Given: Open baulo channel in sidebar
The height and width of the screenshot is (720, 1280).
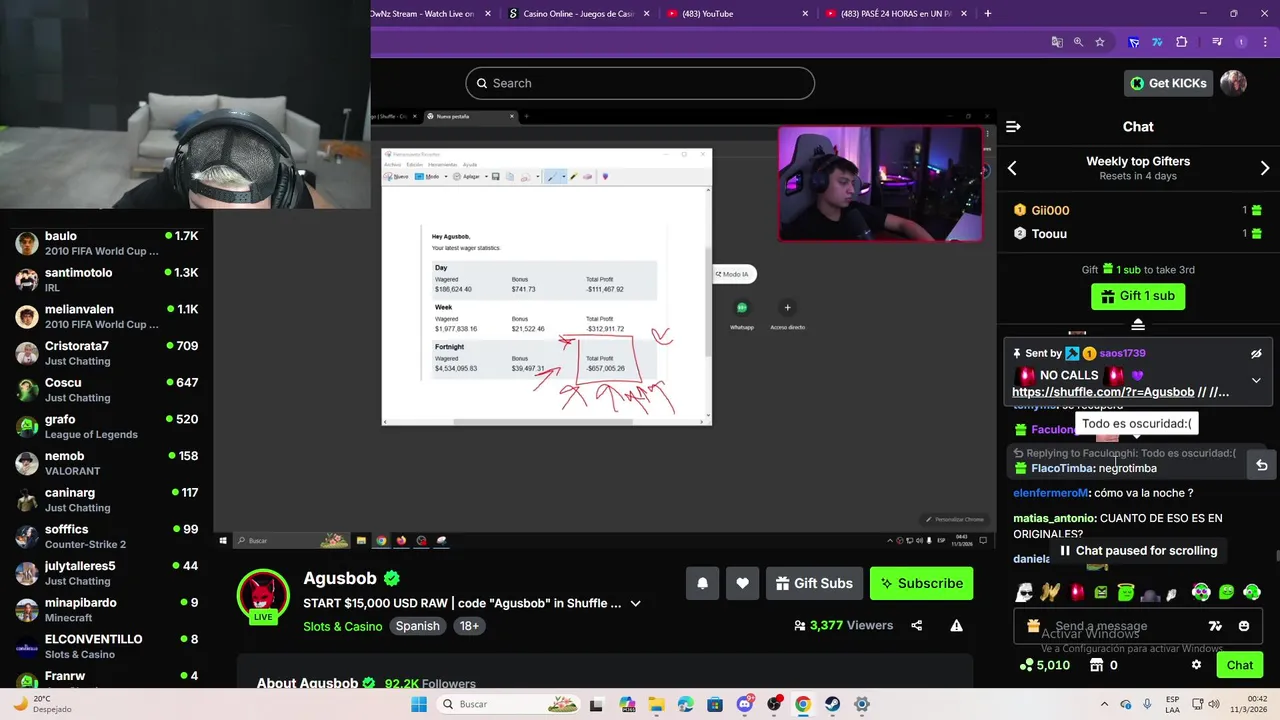Looking at the screenshot, I should click(x=106, y=243).
